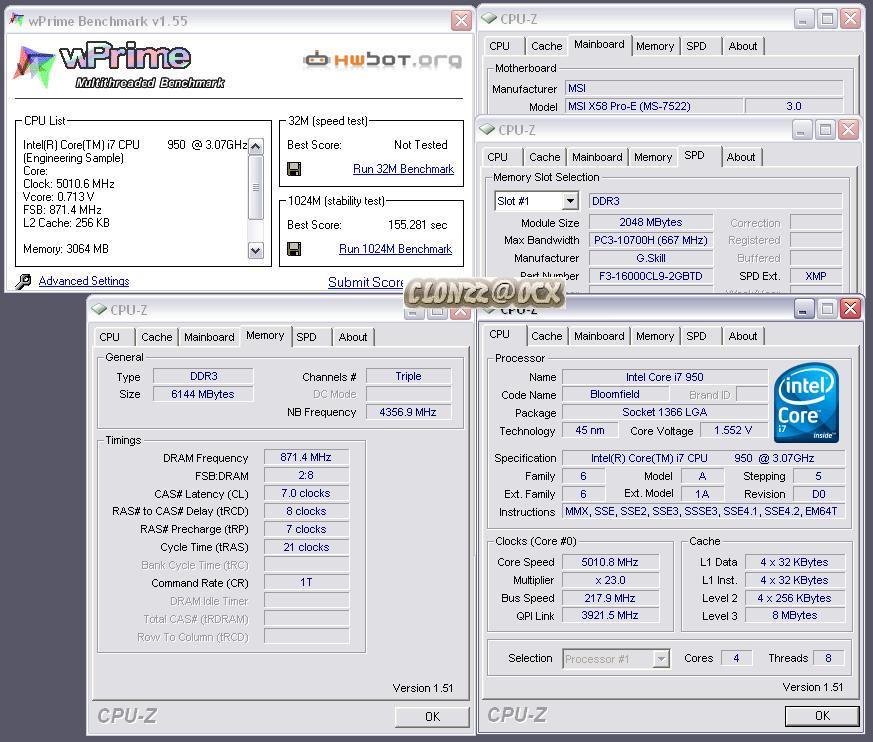Click the DRAM Frequency 871.4 MHz field
Image resolution: width=873 pixels, height=742 pixels.
pos(306,457)
